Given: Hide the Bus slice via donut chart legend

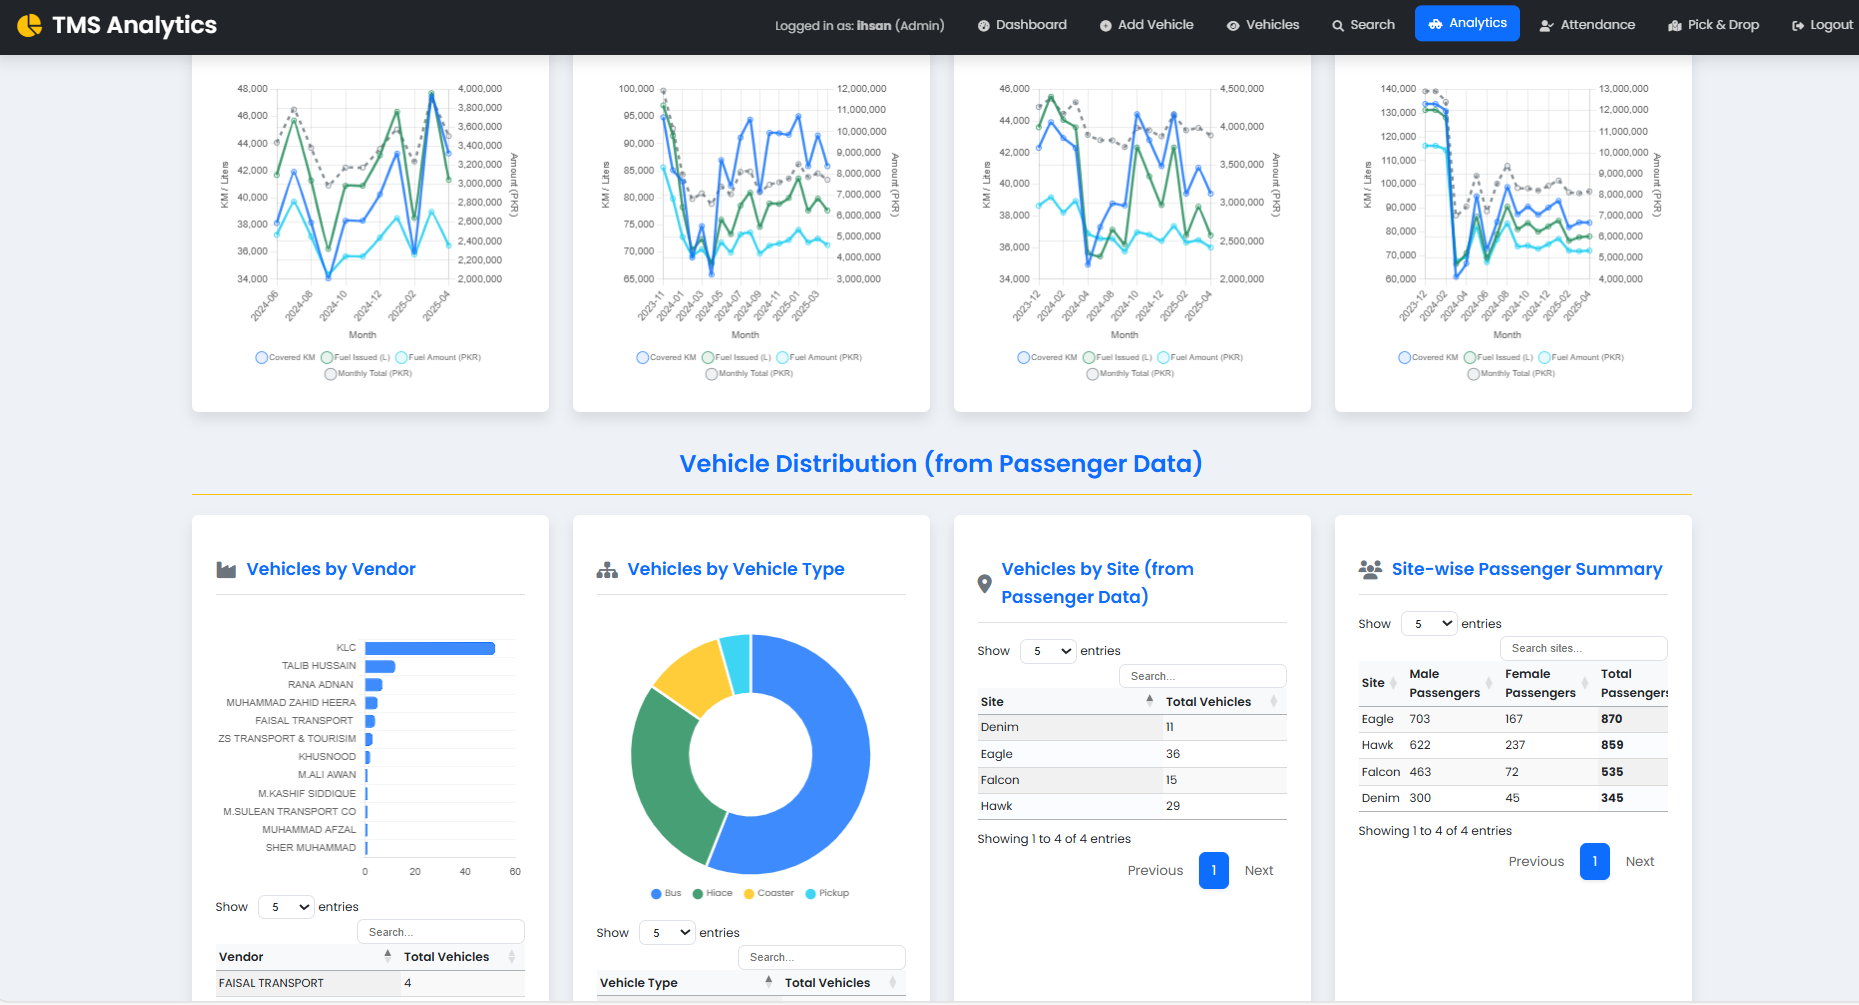Looking at the screenshot, I should click(x=665, y=893).
